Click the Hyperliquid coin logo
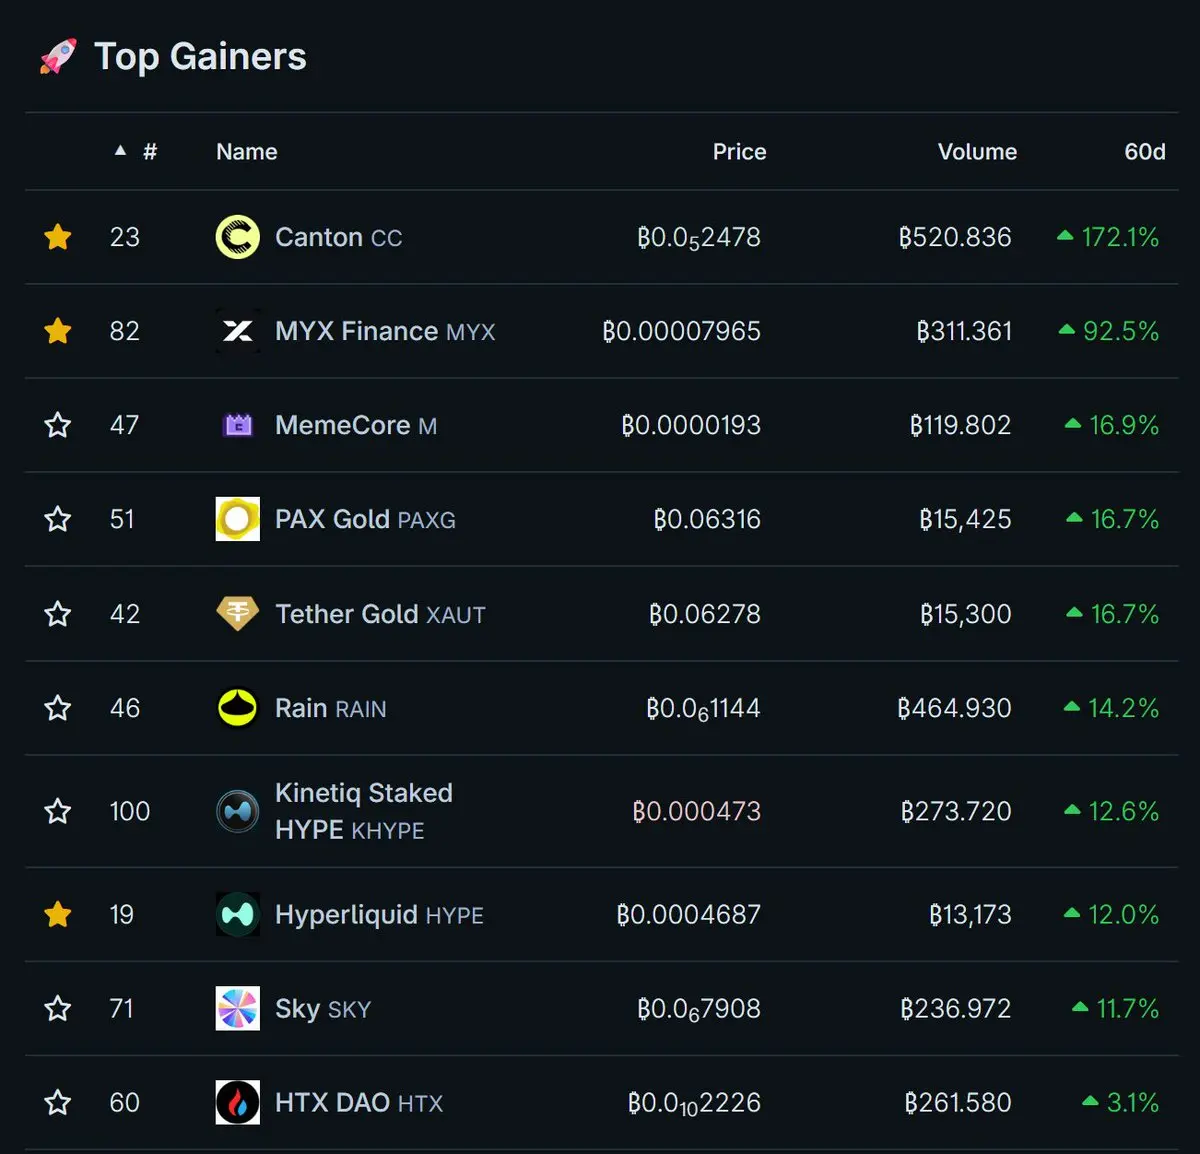The width and height of the screenshot is (1200, 1154). click(238, 914)
